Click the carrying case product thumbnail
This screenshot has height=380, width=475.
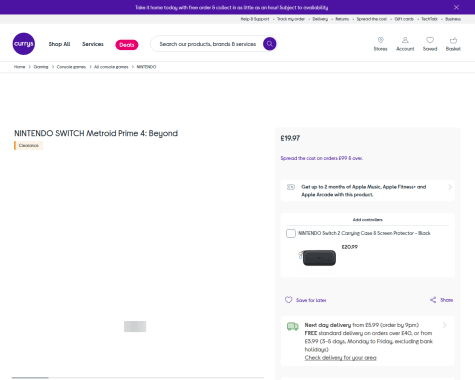pos(317,257)
